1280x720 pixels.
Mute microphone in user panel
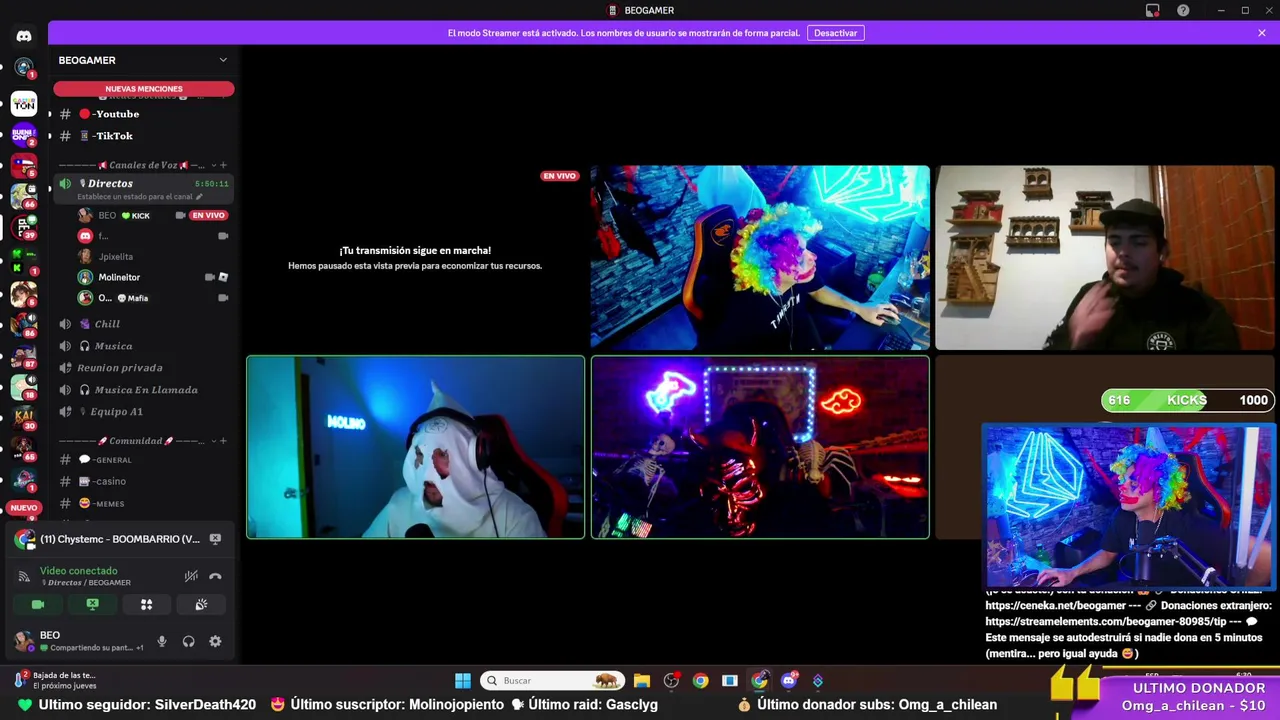[x=162, y=642]
